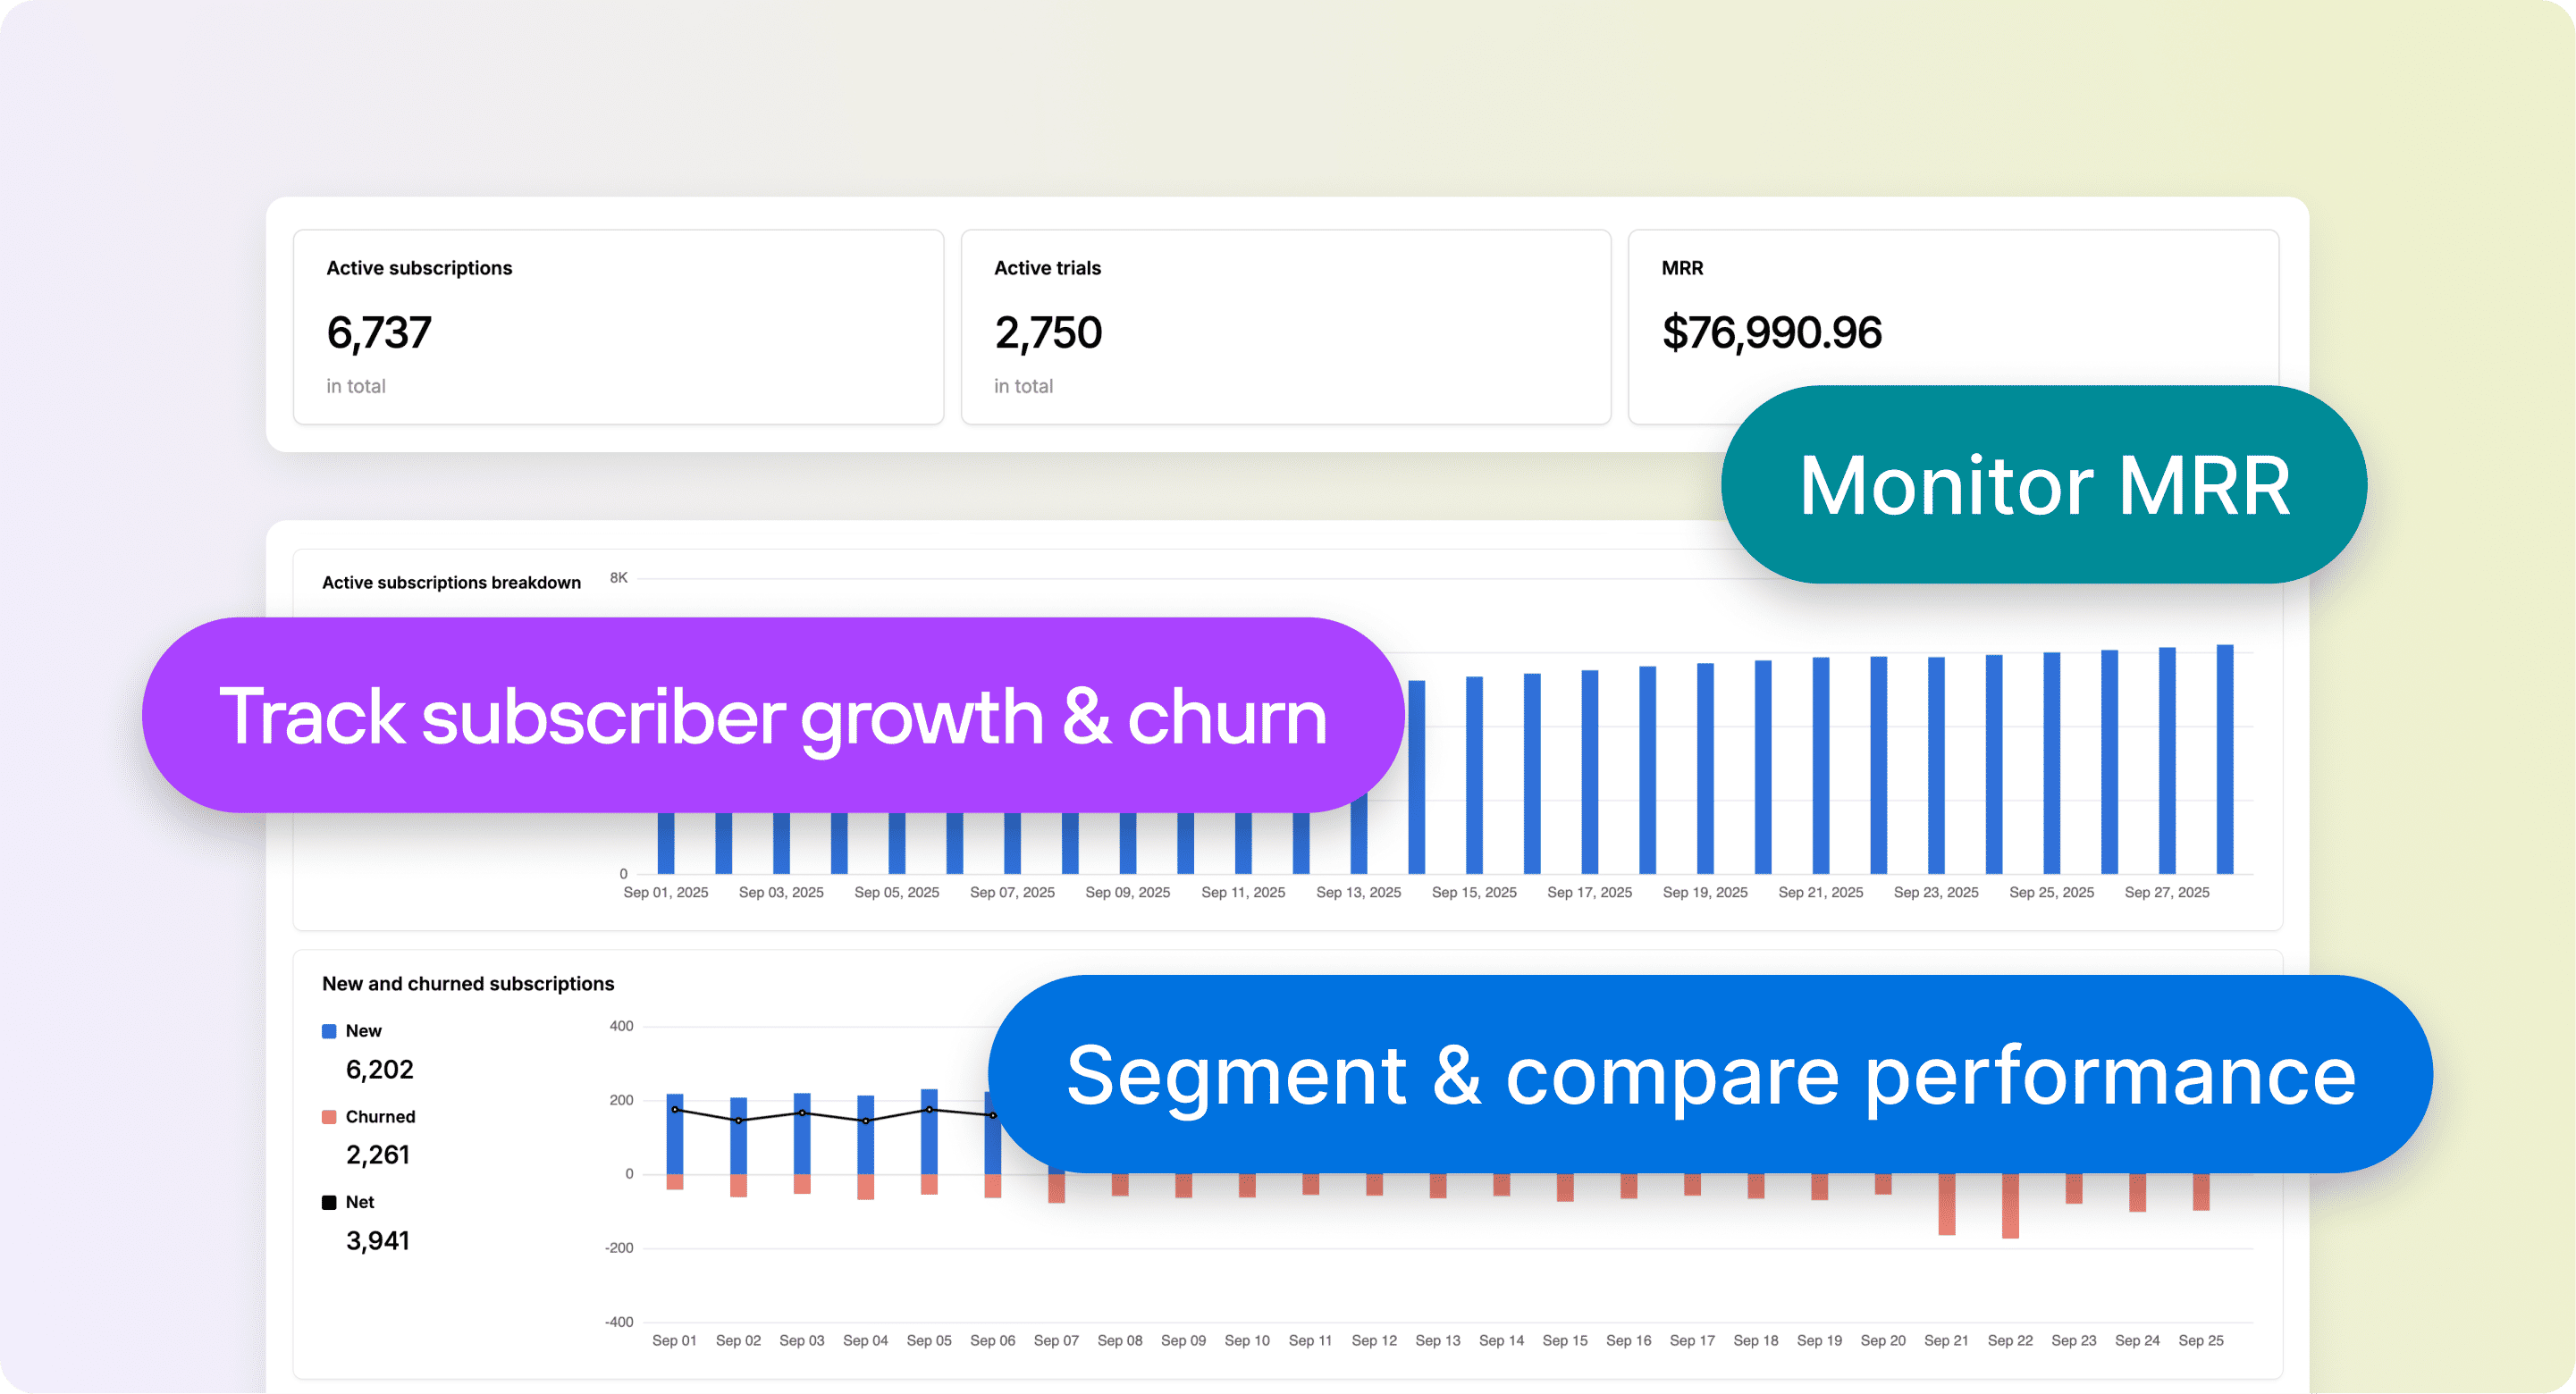
Task: Click the Net legend label
Action: click(x=360, y=1202)
